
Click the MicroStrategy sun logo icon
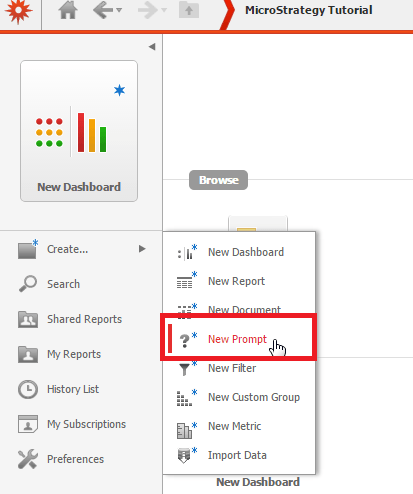click(19, 11)
